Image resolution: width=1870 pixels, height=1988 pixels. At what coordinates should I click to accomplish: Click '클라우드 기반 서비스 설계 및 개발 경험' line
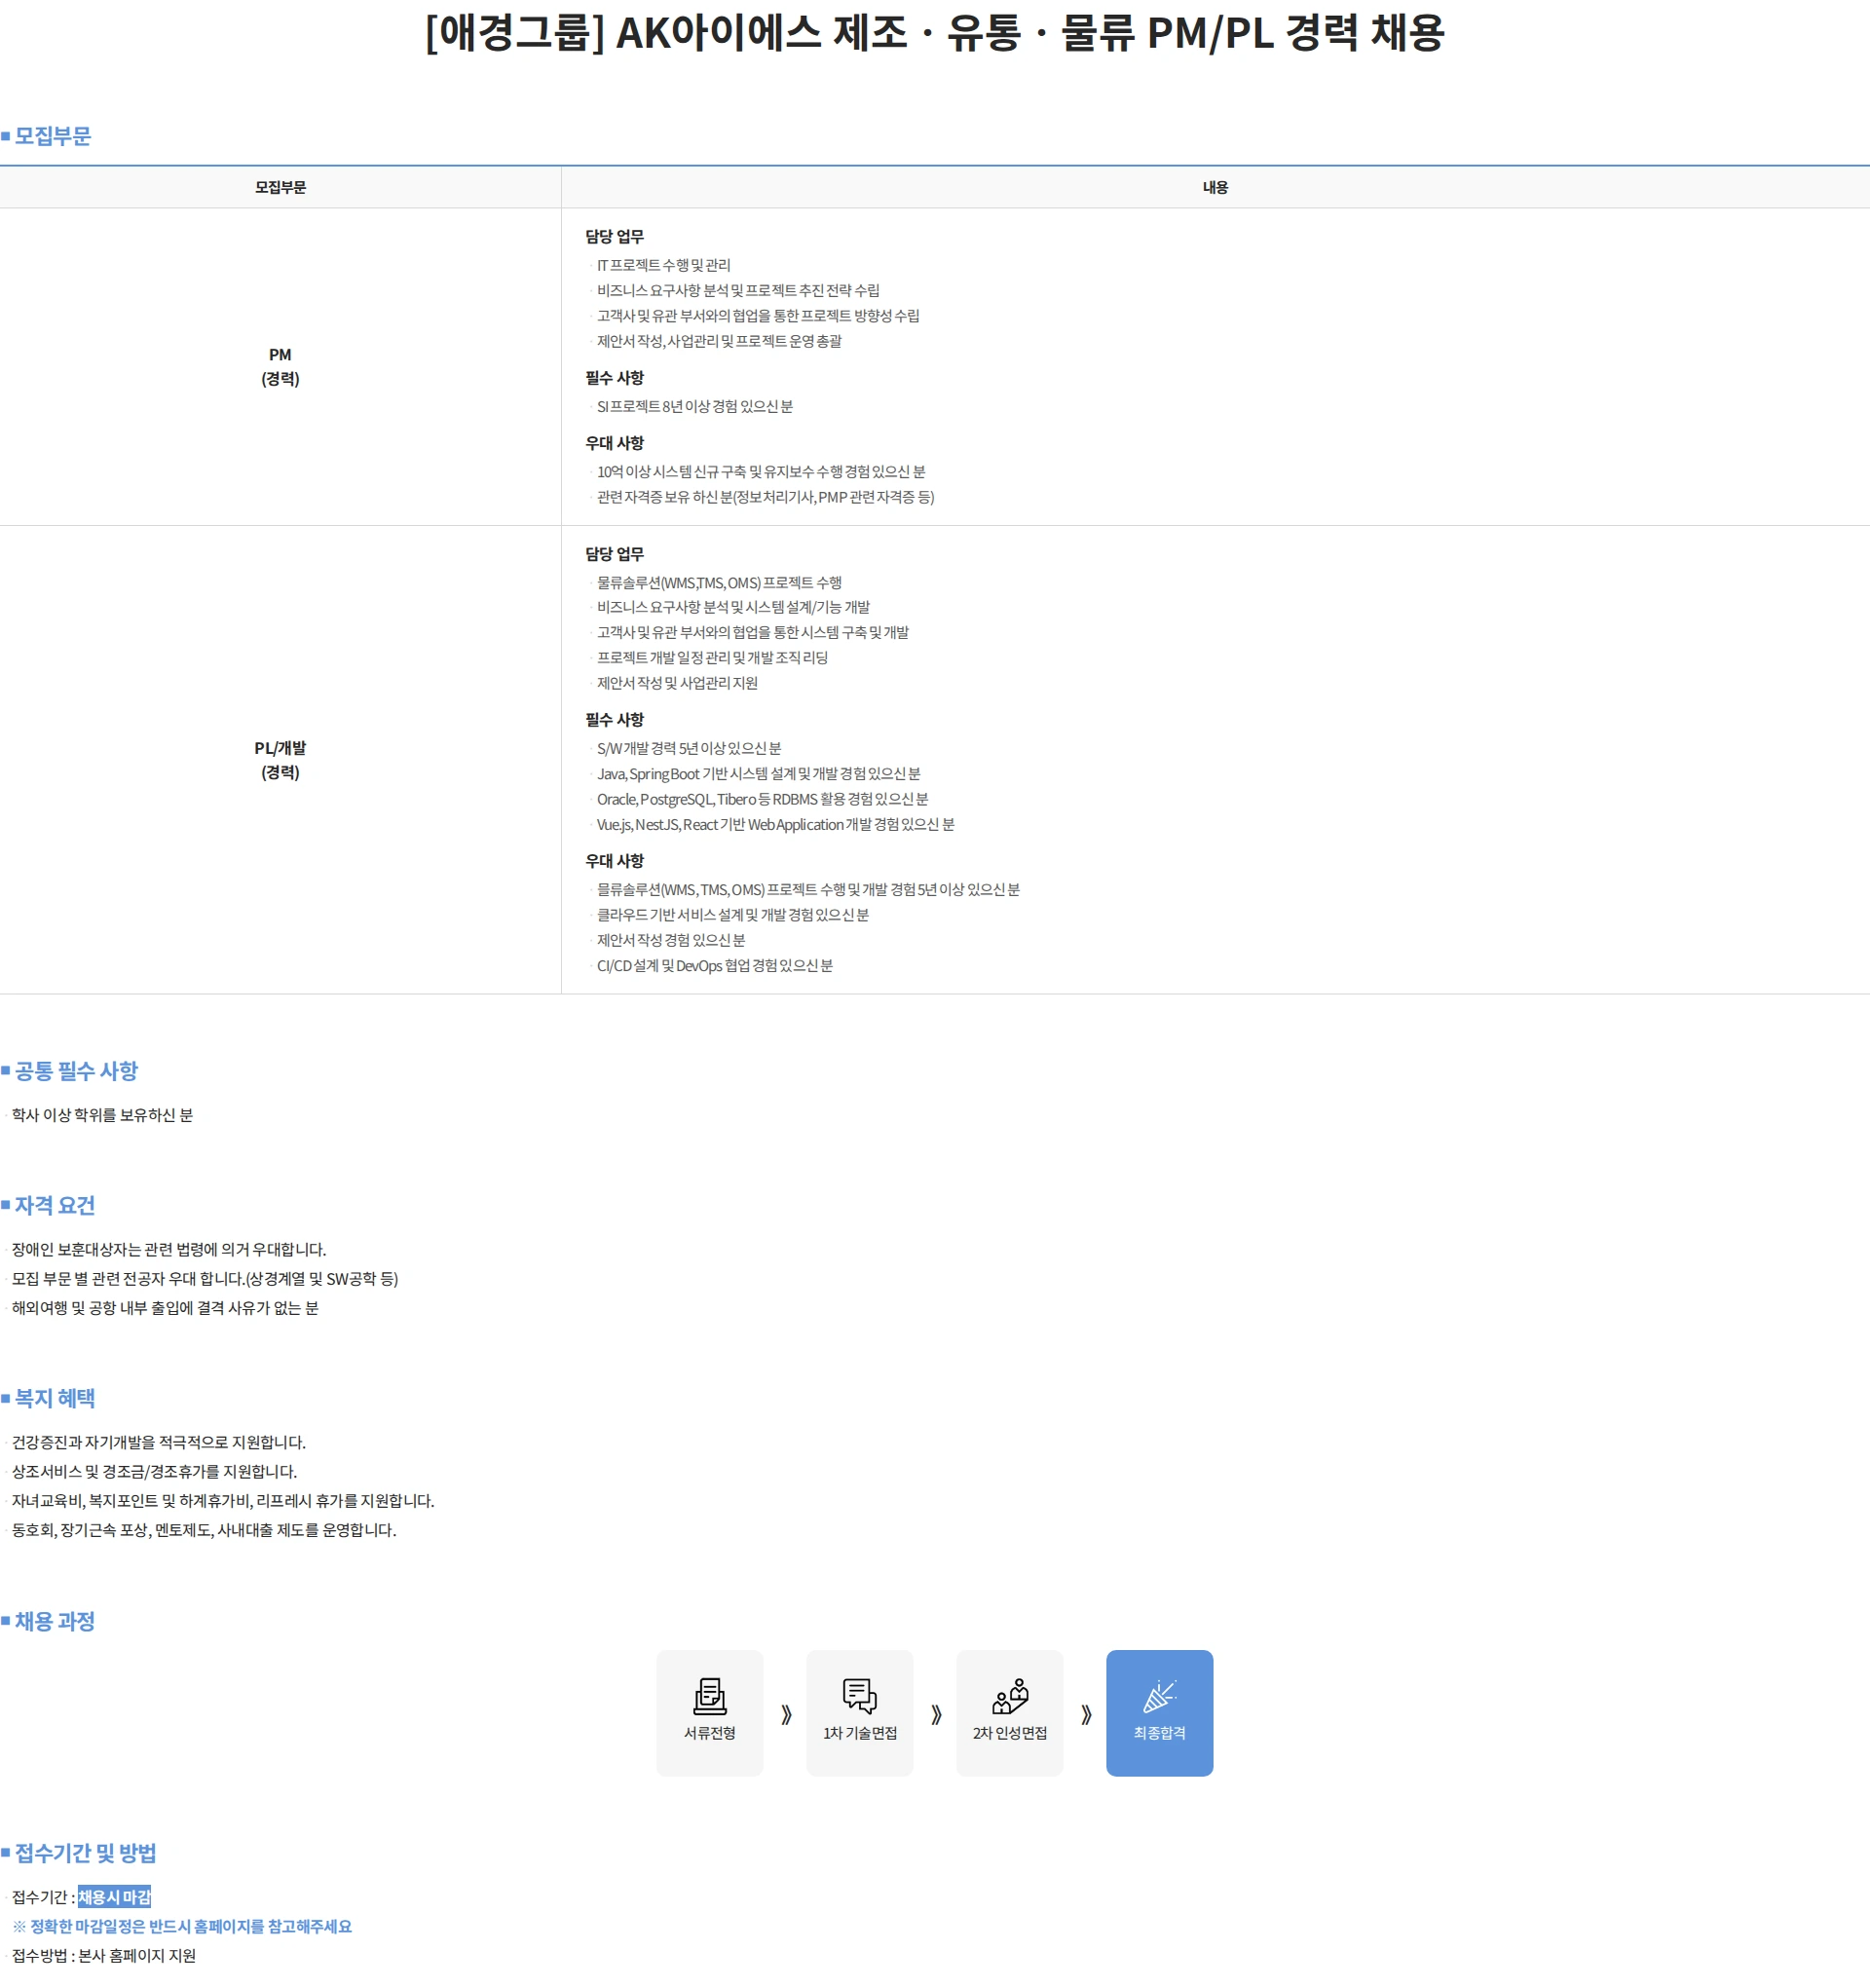tap(733, 915)
